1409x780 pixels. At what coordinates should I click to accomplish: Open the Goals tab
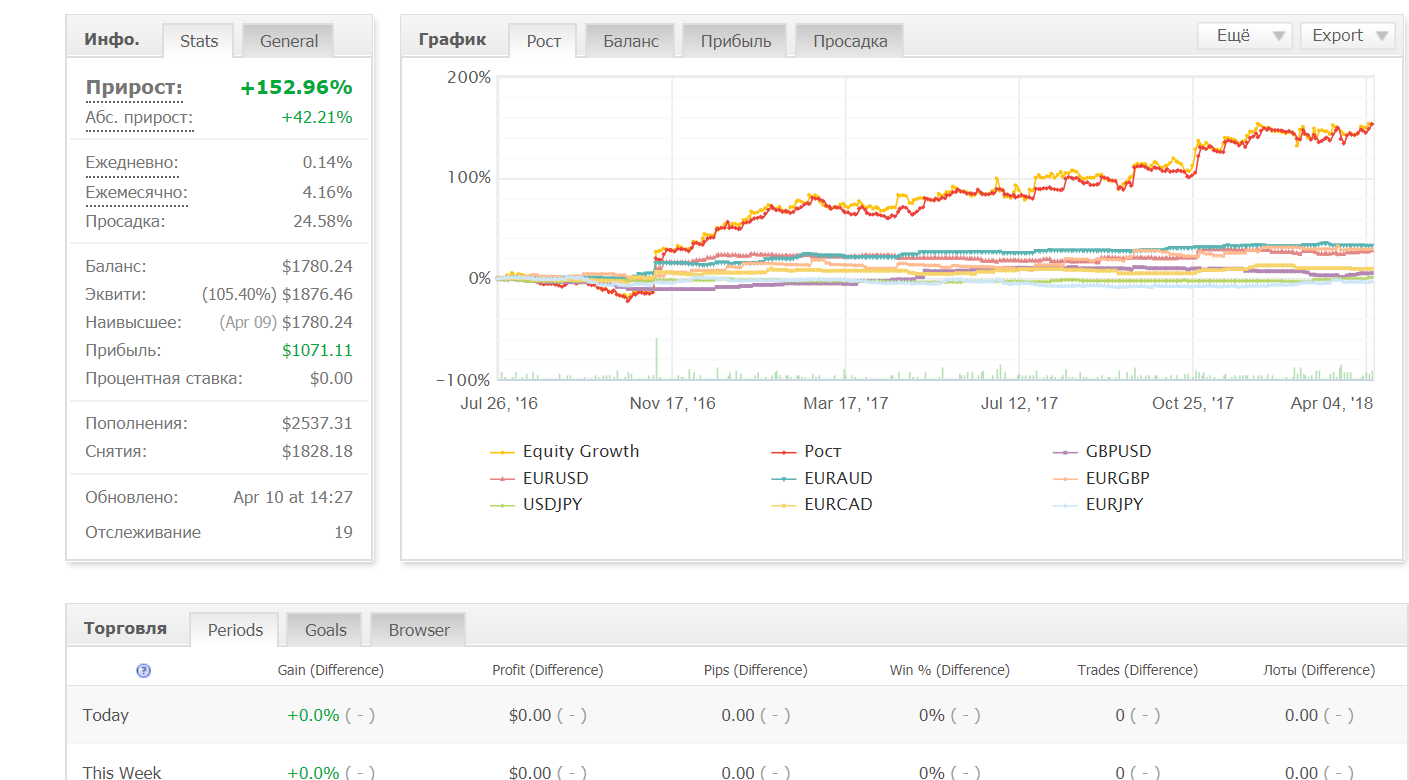coord(326,630)
